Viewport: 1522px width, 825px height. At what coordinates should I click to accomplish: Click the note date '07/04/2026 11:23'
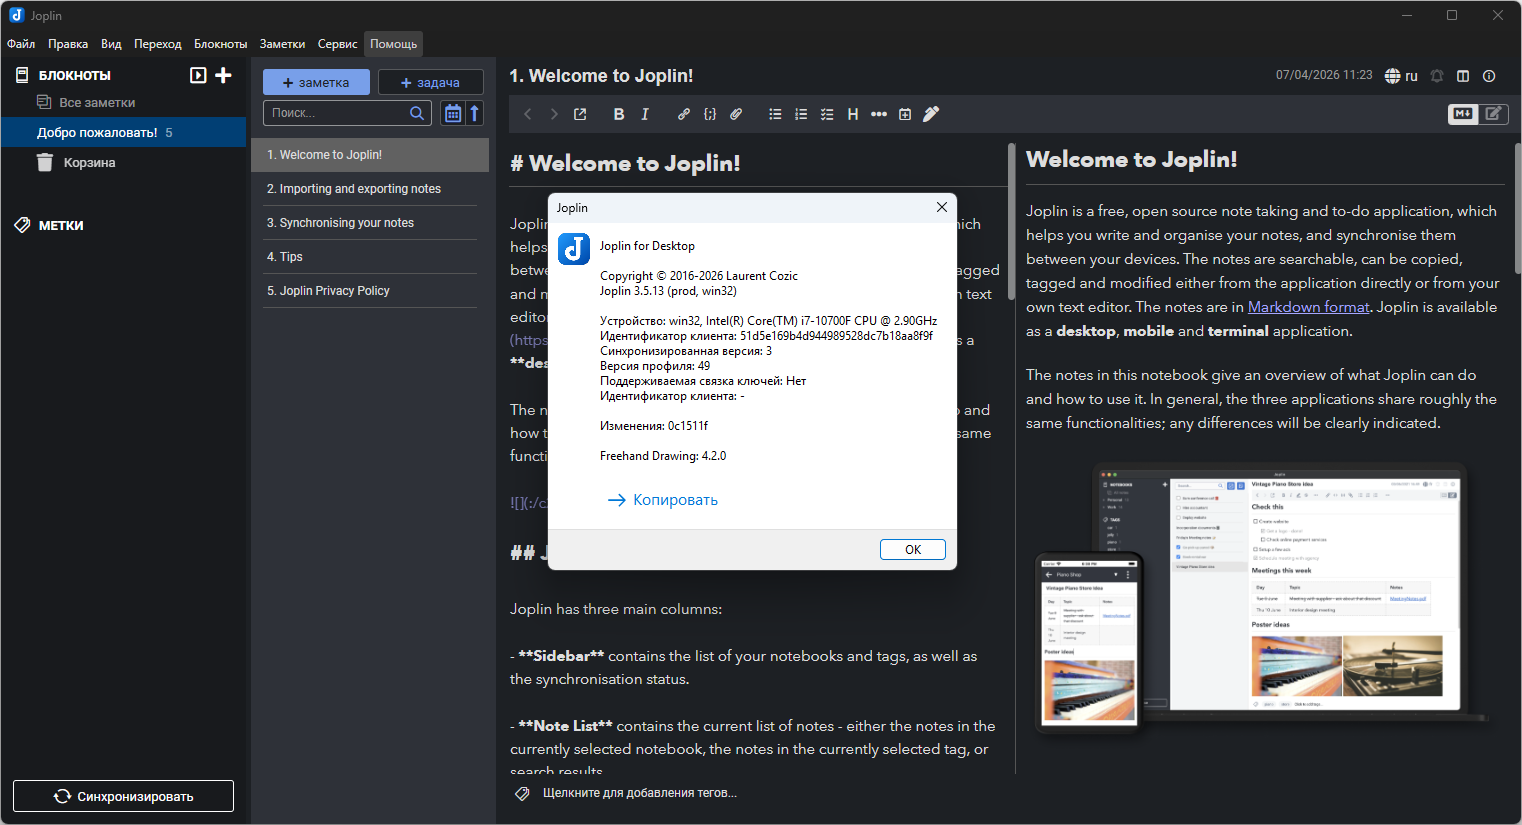click(x=1324, y=75)
